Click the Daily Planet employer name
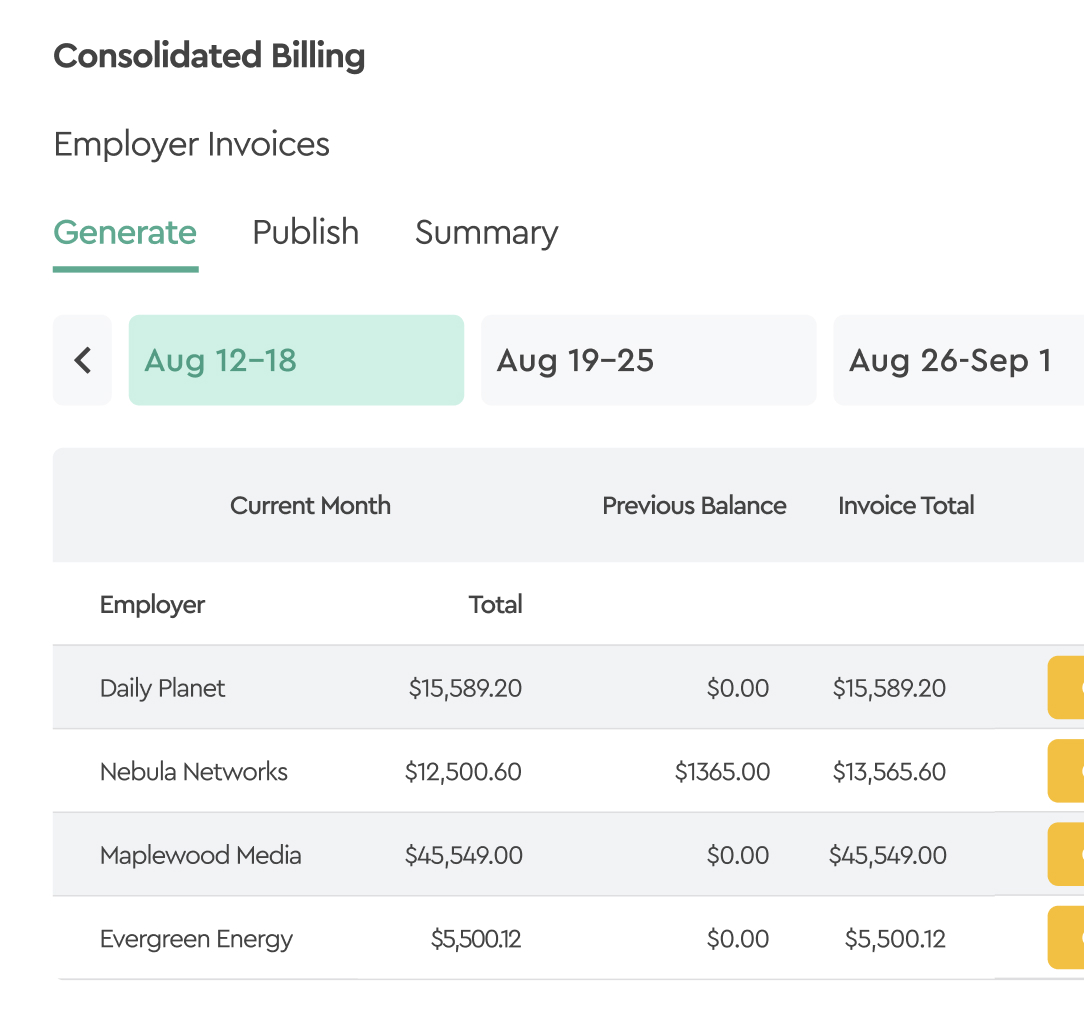This screenshot has width=1084, height=1011. [163, 688]
